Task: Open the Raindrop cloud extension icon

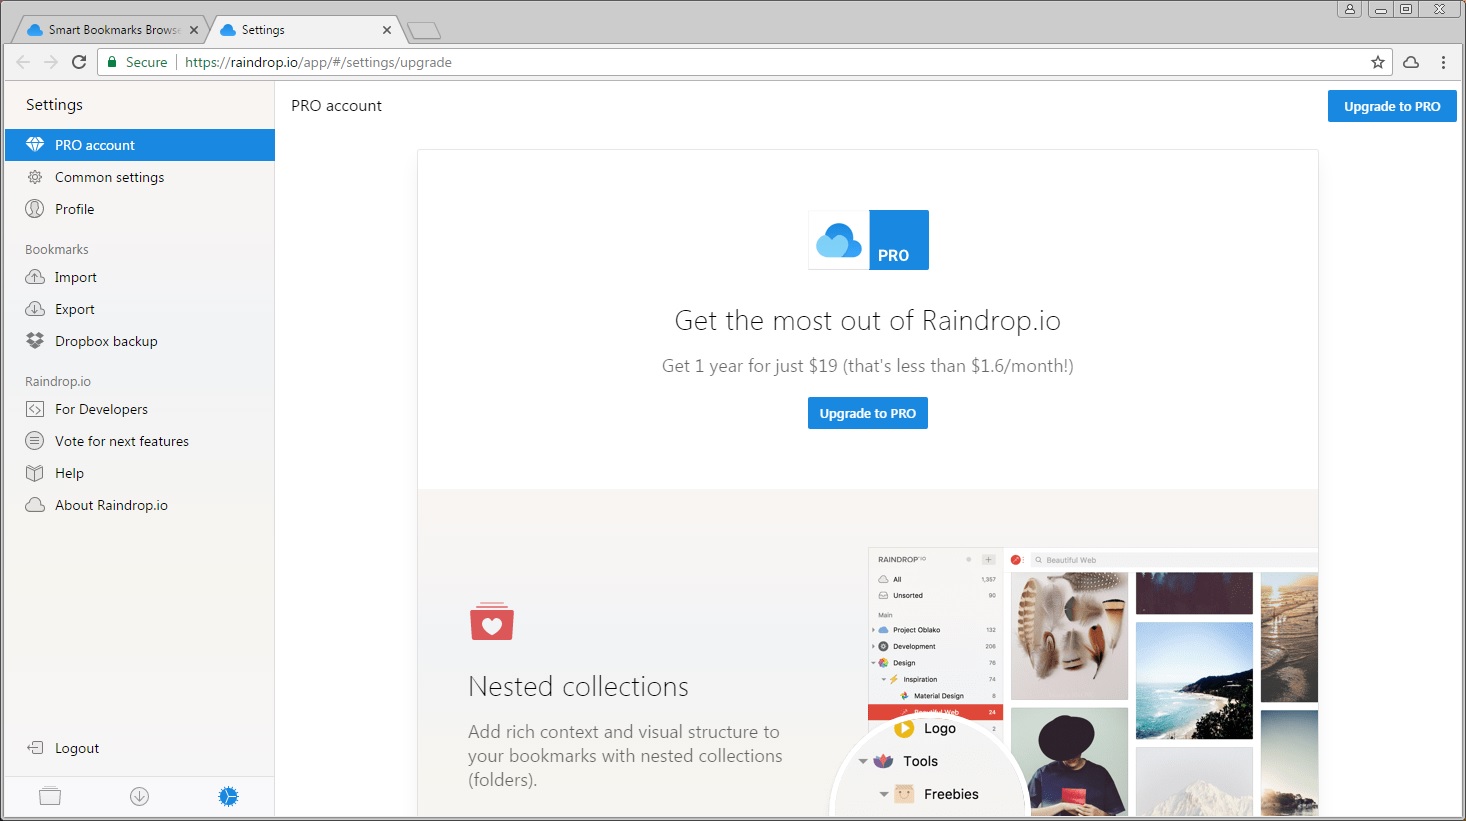Action: click(x=1411, y=62)
